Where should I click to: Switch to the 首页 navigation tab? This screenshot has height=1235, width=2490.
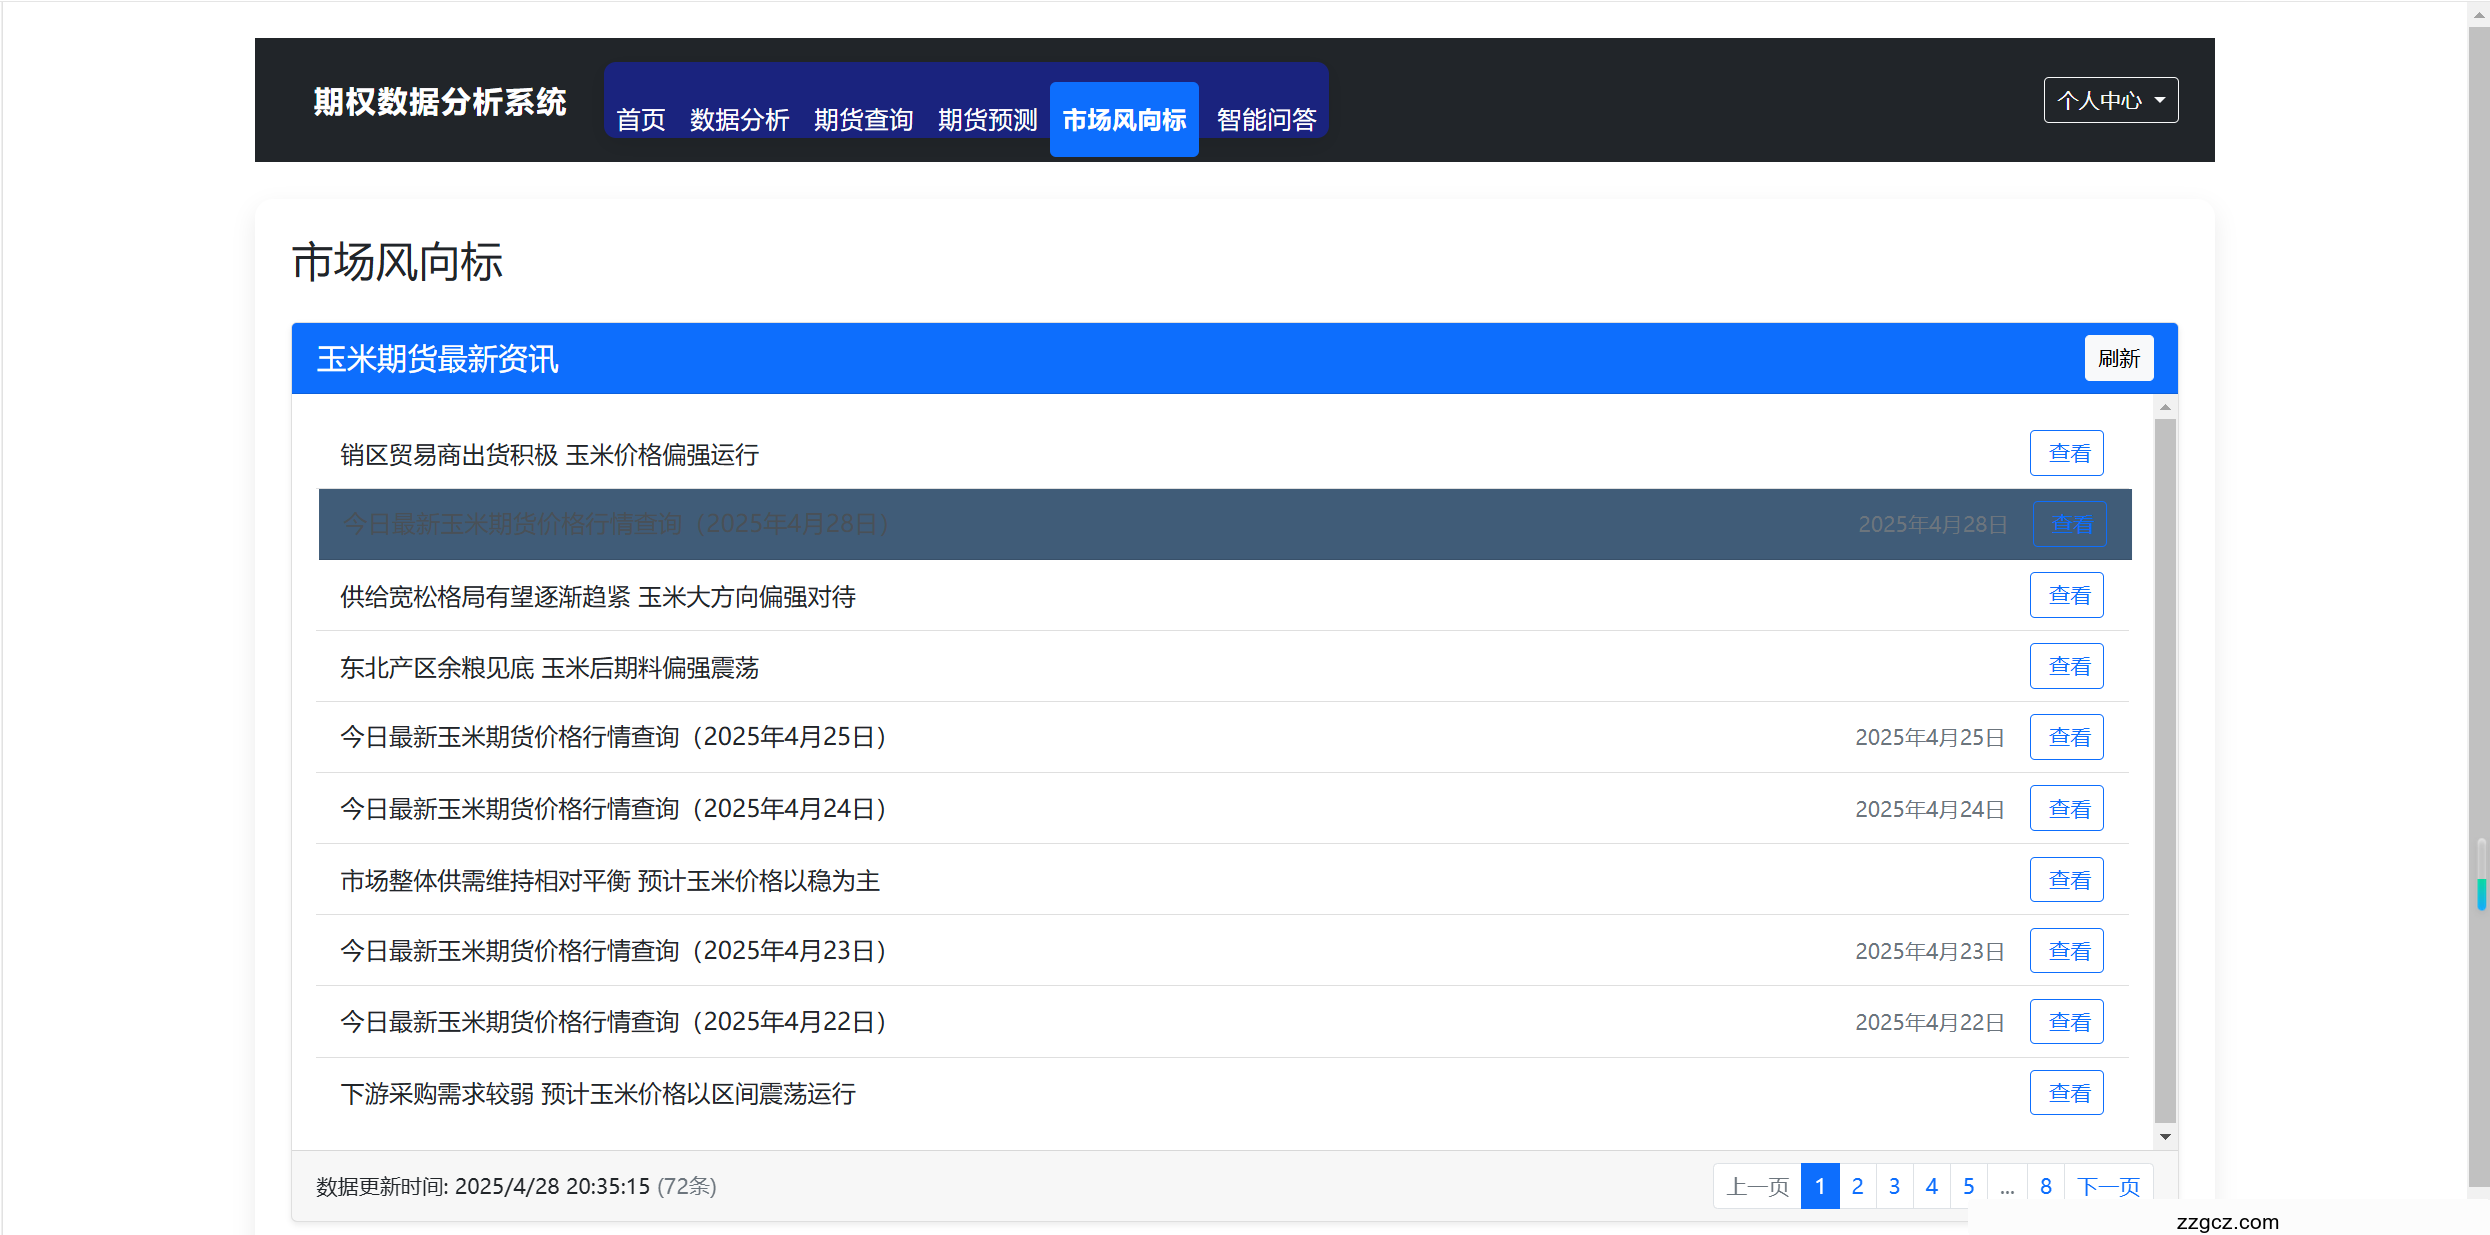click(640, 119)
